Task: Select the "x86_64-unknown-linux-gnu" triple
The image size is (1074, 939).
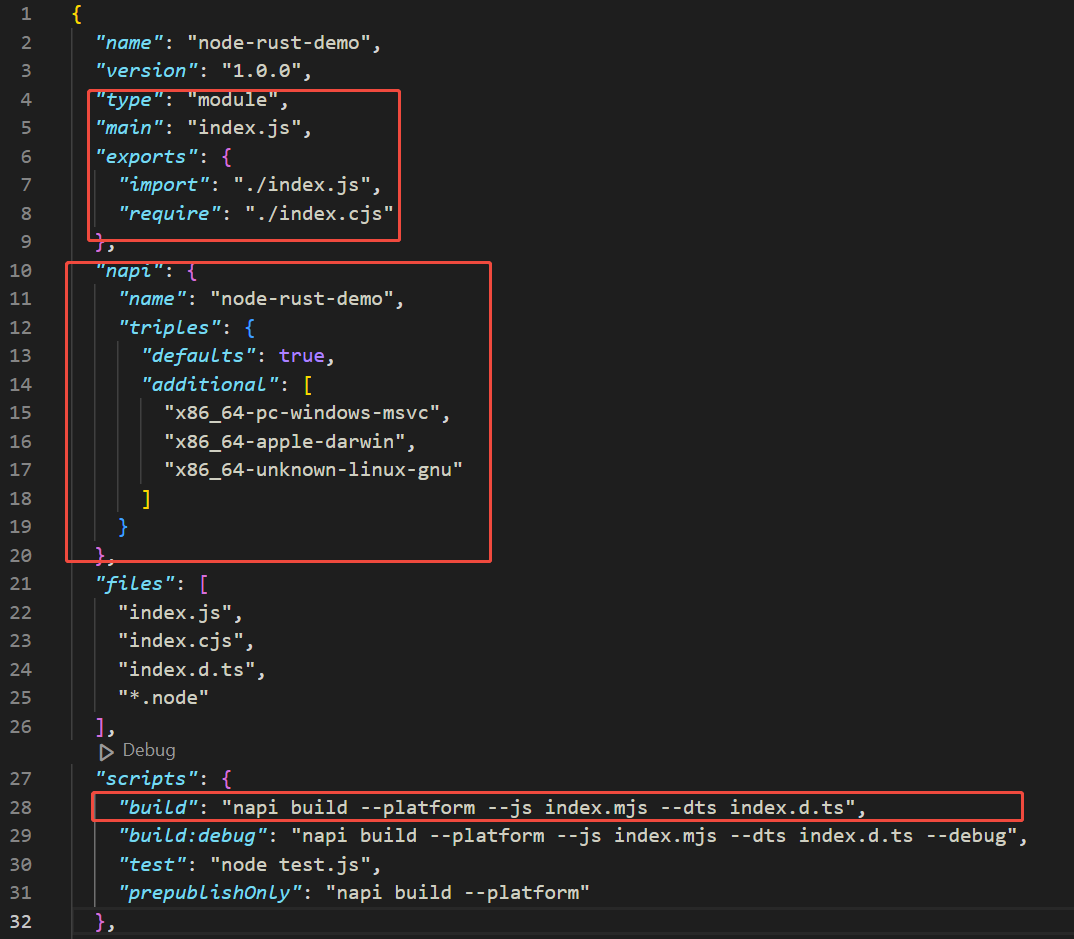Action: (313, 470)
